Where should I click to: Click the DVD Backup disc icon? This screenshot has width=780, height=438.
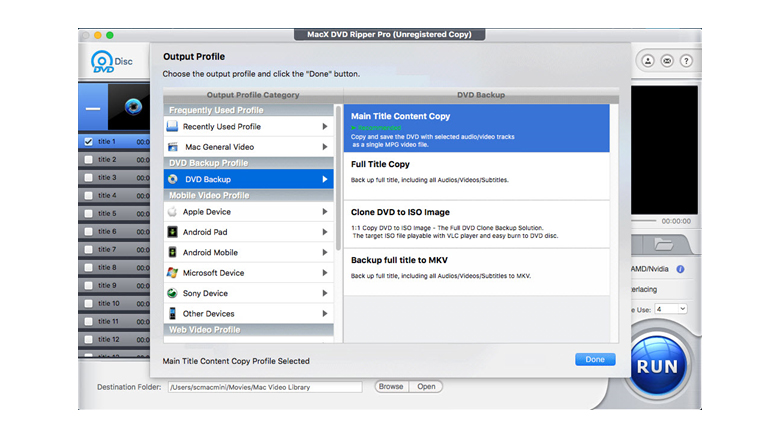tap(173, 179)
